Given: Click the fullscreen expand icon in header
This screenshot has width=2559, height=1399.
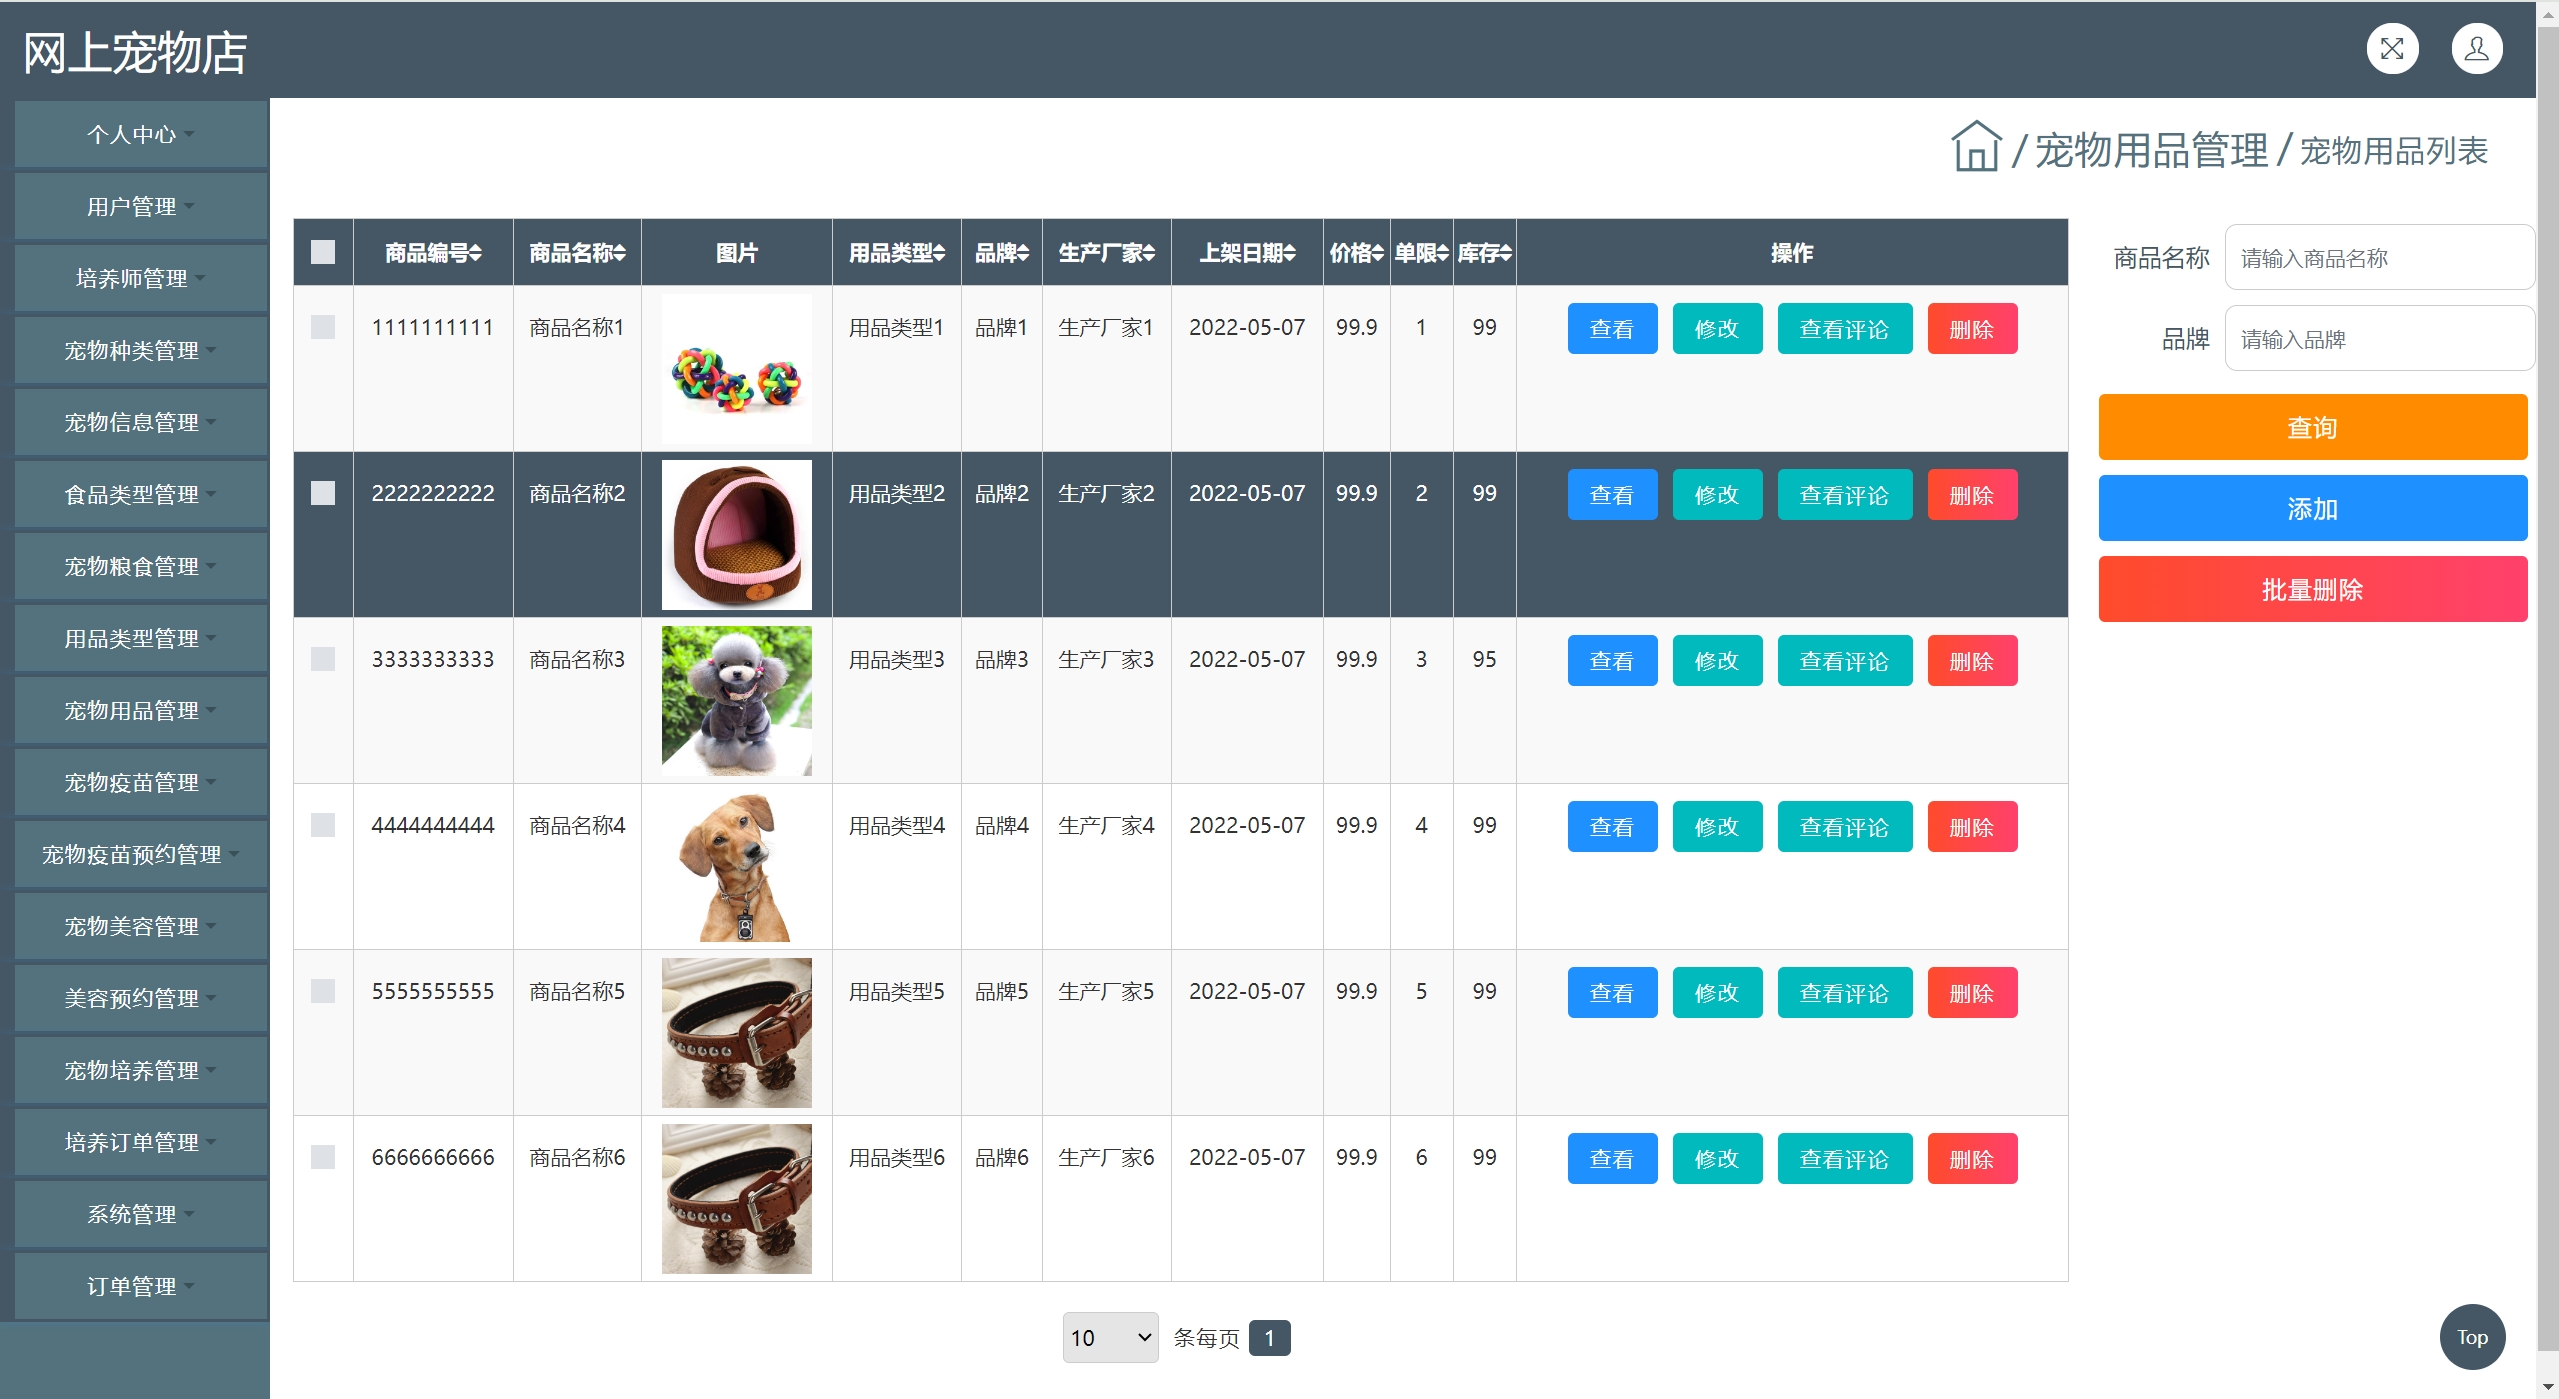Looking at the screenshot, I should click(x=2391, y=49).
